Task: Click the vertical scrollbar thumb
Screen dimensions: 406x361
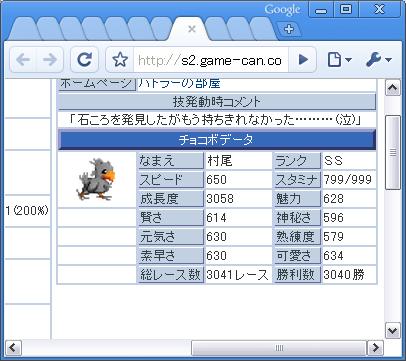Action: pos(393,153)
